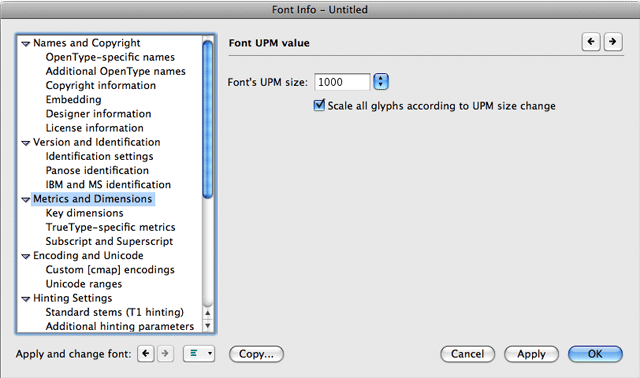
Task: Collapse the Names and Copyright section
Action: point(26,43)
